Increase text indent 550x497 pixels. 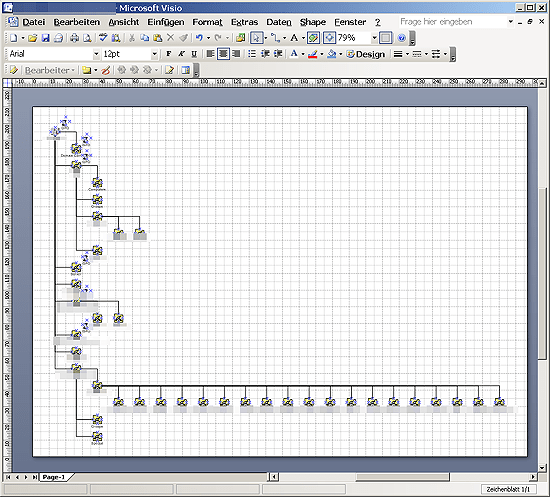coord(278,54)
